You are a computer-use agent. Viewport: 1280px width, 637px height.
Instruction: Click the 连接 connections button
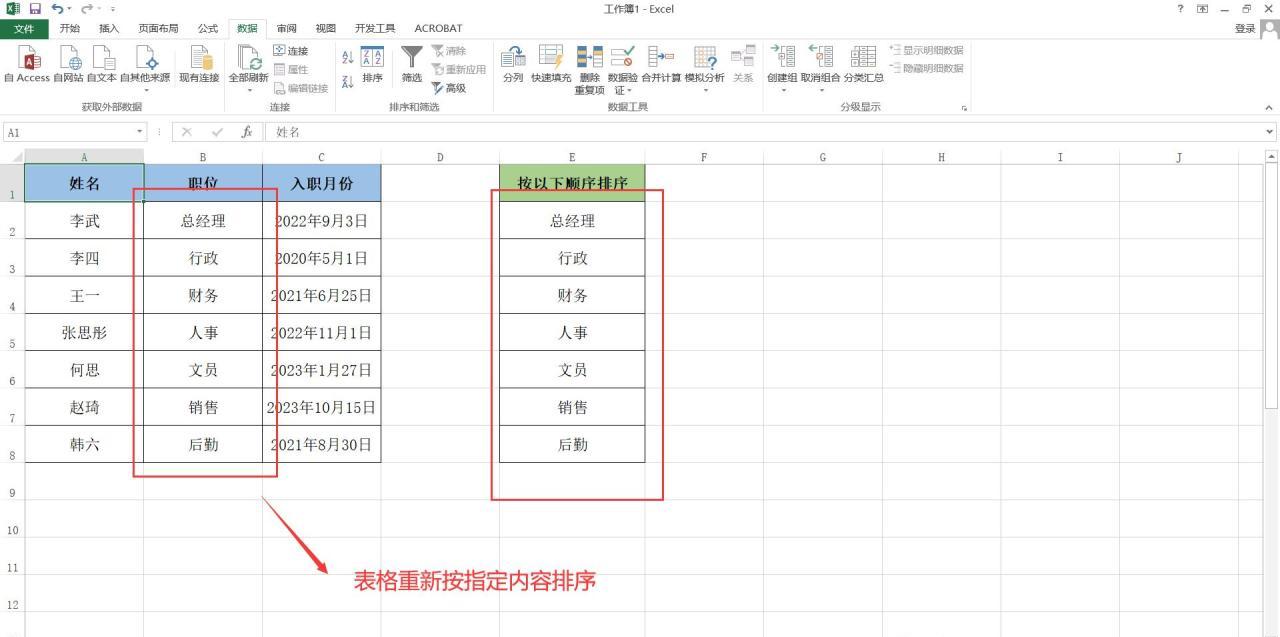[x=291, y=51]
